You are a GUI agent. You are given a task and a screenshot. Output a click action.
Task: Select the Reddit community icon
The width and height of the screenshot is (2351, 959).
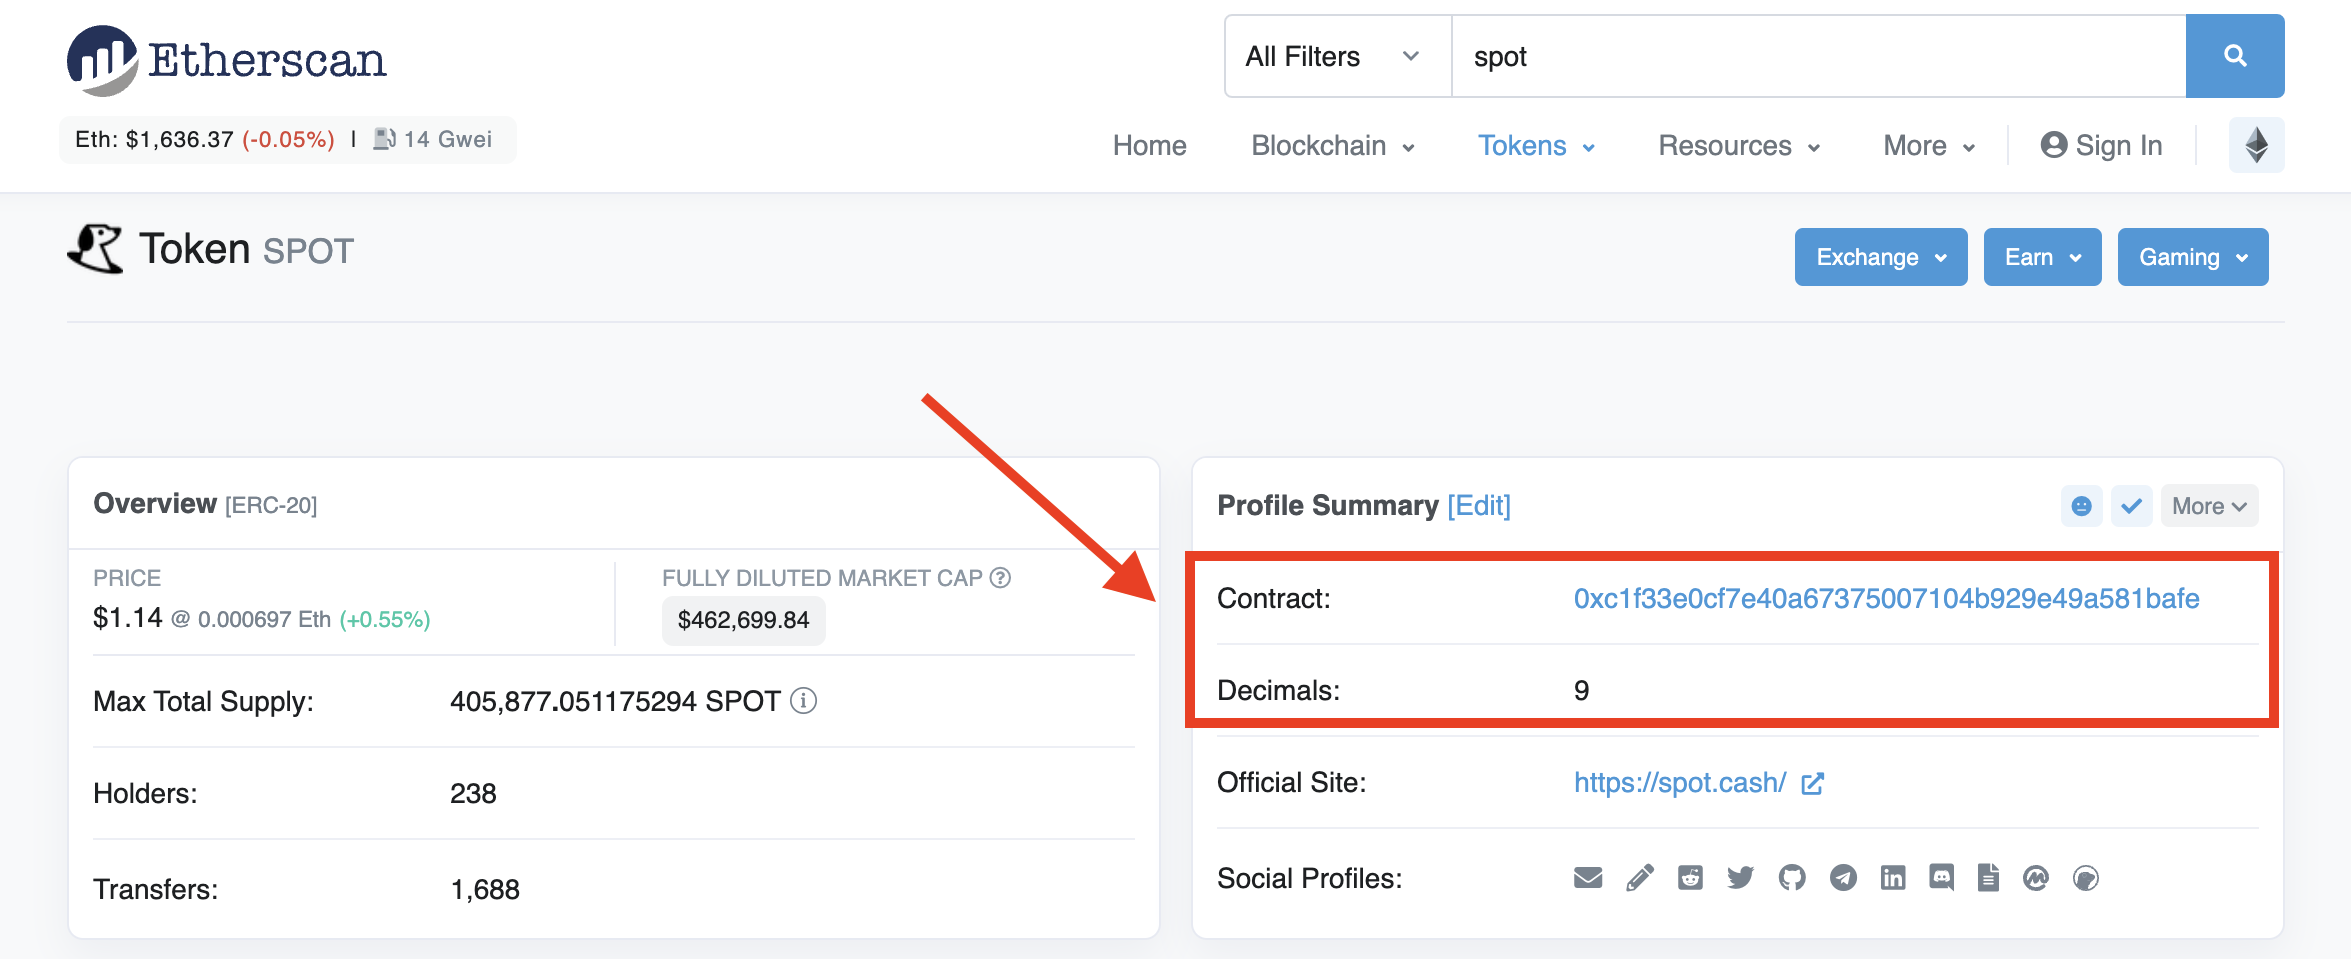(1690, 878)
